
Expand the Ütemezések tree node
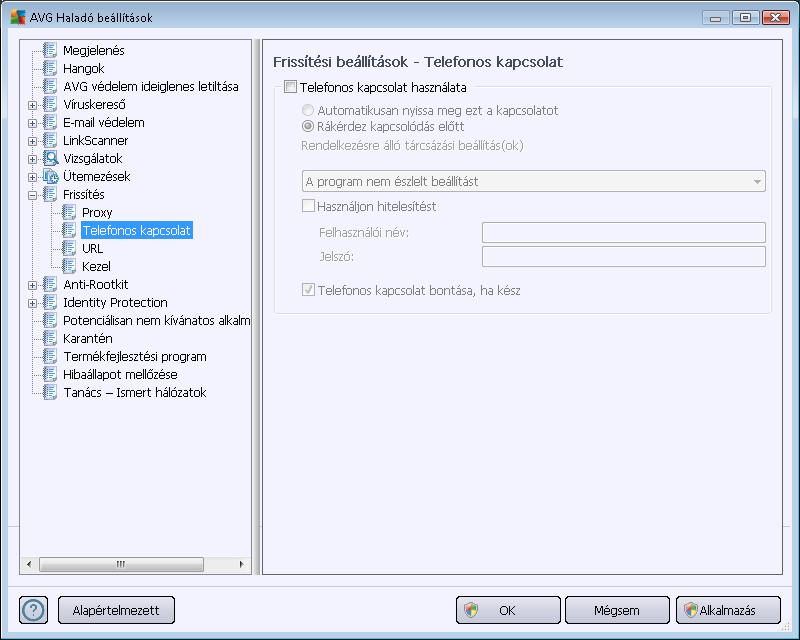33,177
